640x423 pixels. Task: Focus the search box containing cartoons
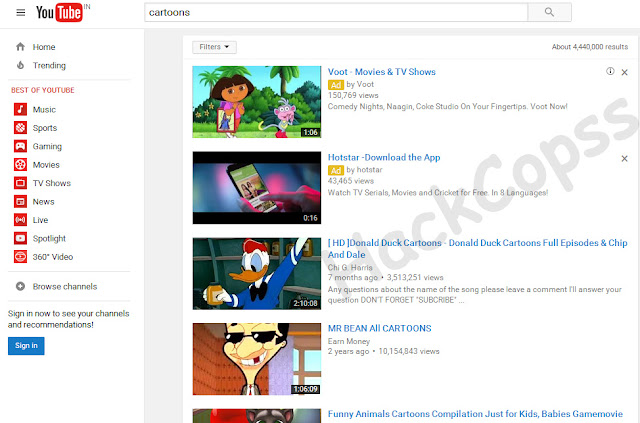click(x=336, y=12)
